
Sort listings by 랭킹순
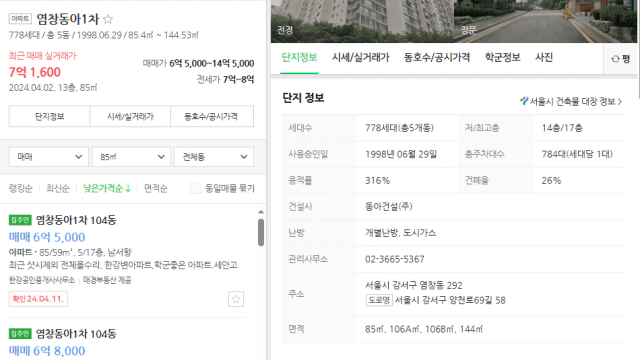[x=20, y=188]
